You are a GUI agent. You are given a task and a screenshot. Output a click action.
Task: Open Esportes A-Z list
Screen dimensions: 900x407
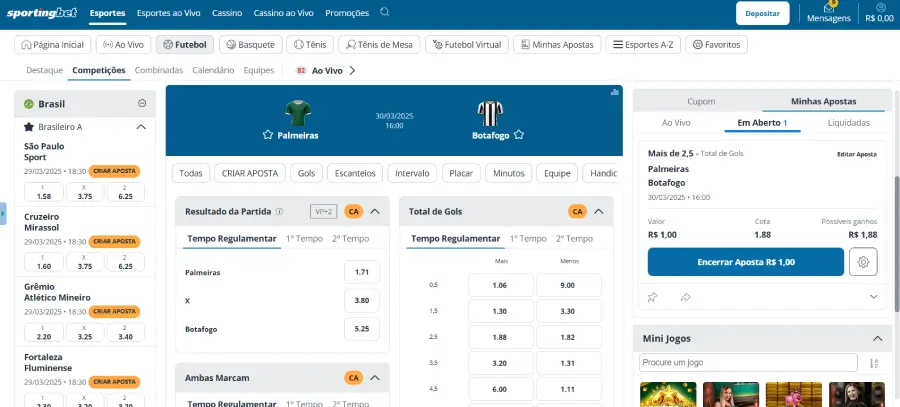[643, 45]
